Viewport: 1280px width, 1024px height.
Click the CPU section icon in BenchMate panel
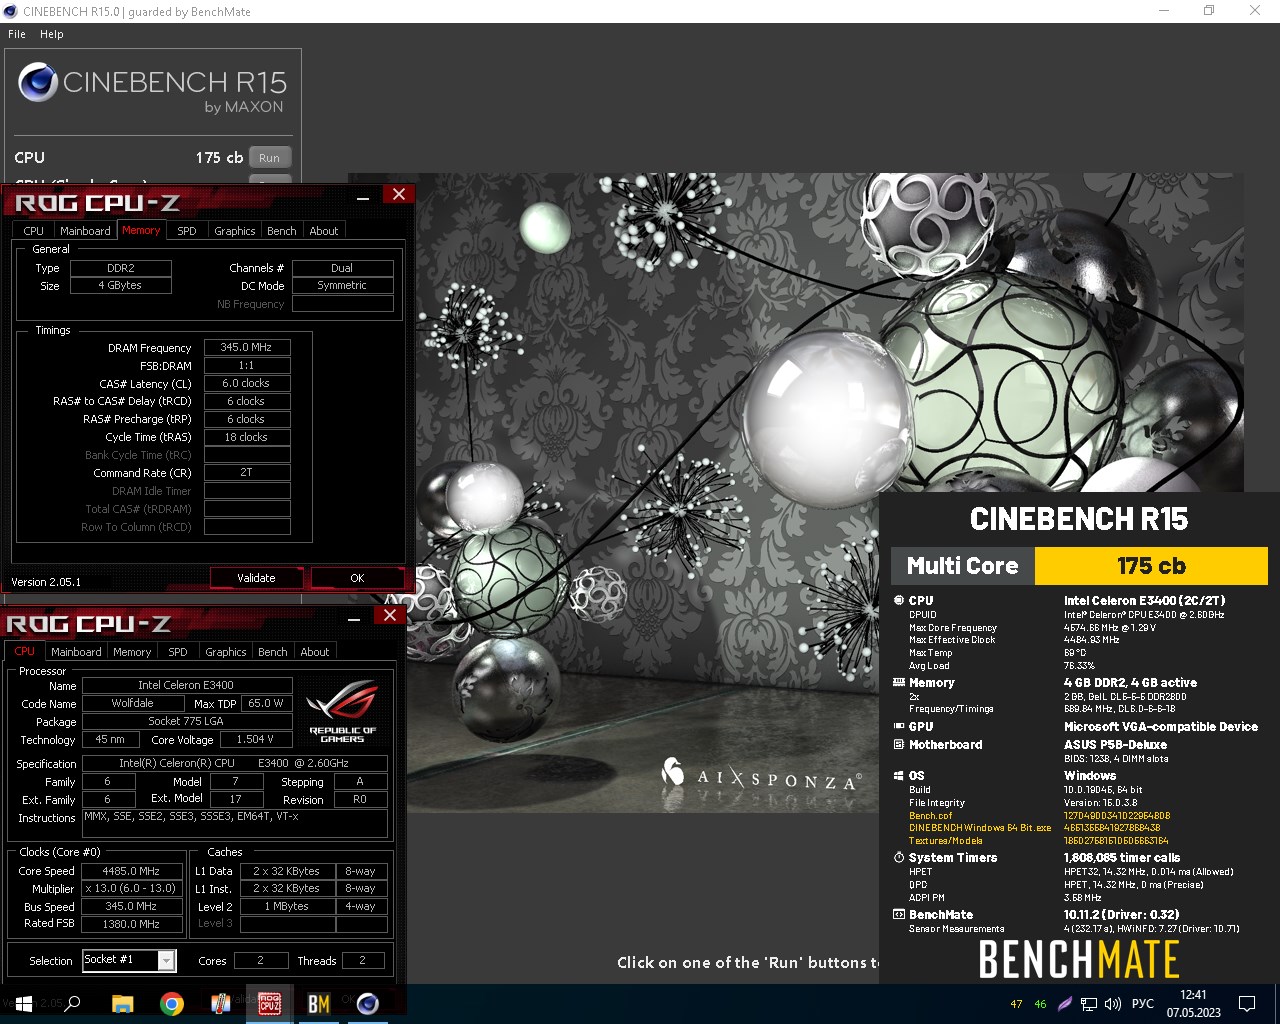coord(898,601)
